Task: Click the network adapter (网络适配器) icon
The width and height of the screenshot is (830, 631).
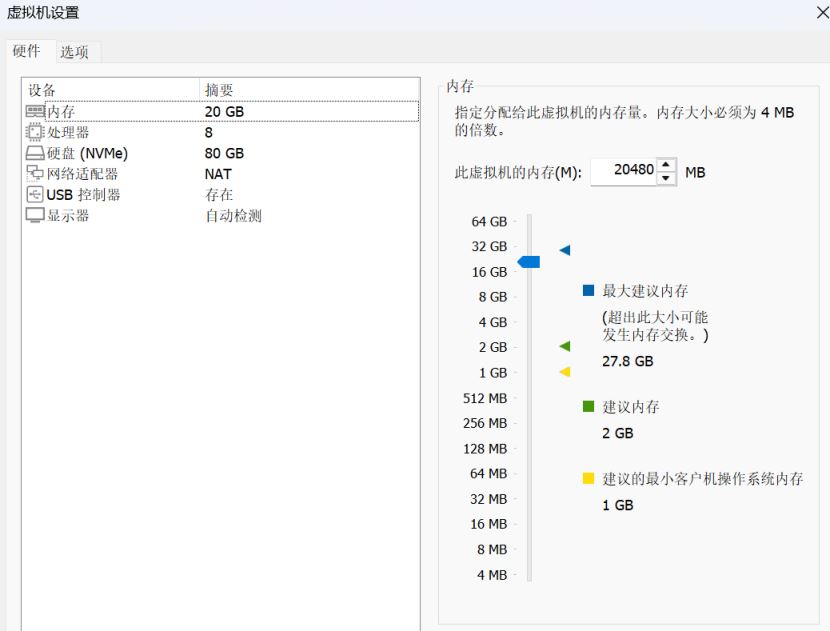Action: (35, 173)
